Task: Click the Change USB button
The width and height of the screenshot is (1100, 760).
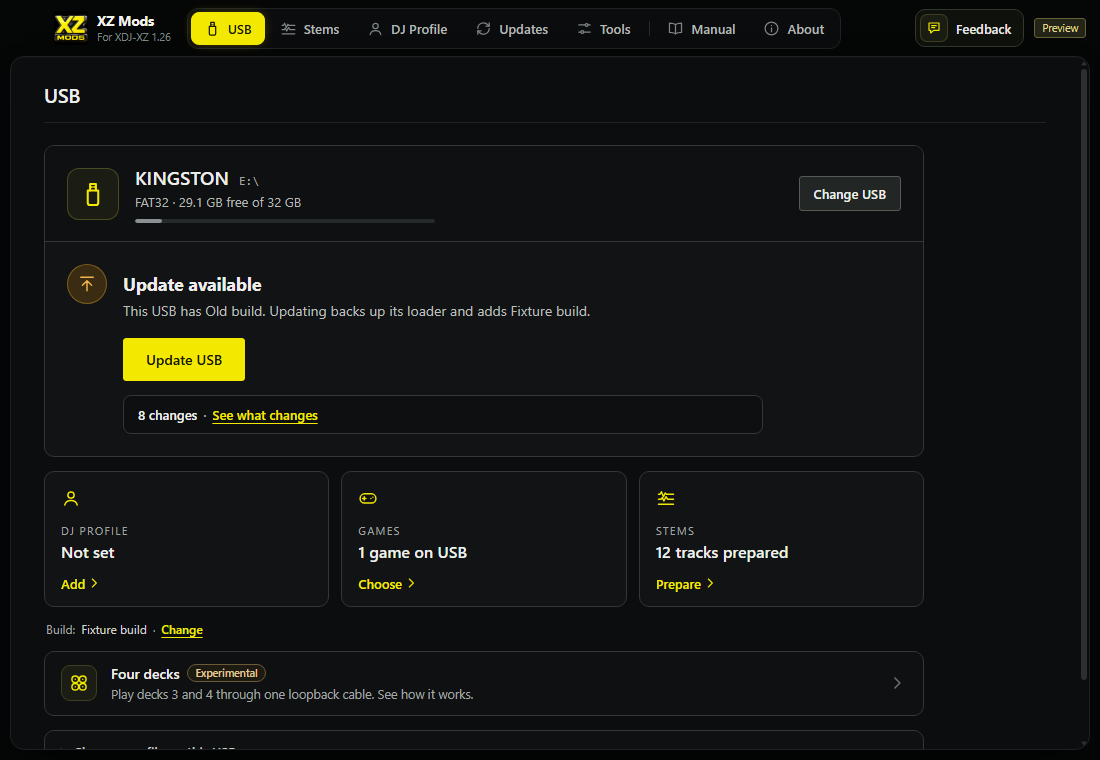Action: pos(850,194)
